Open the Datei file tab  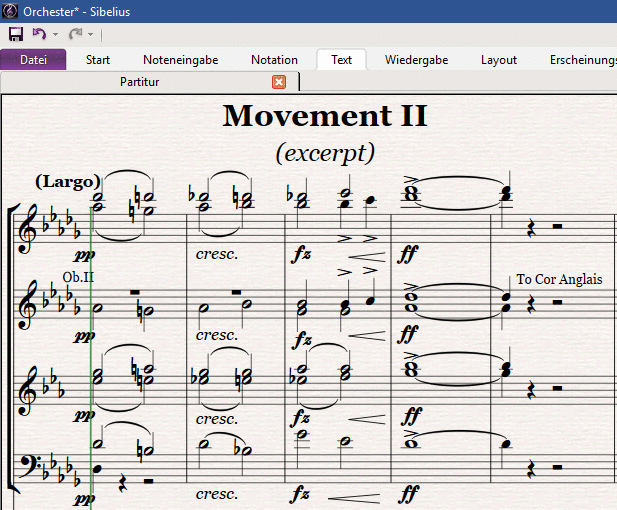click(33, 59)
